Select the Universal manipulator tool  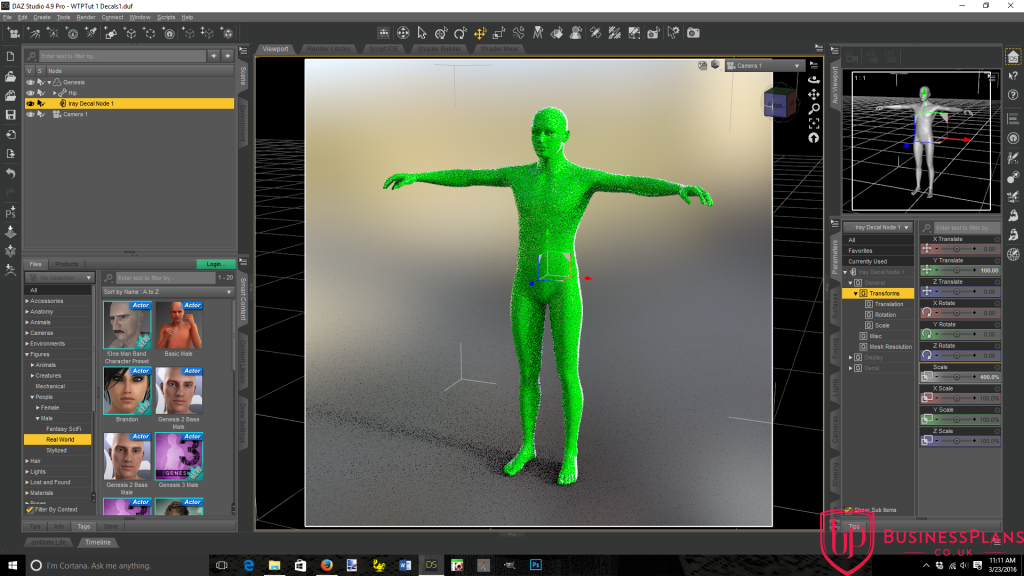401,34
